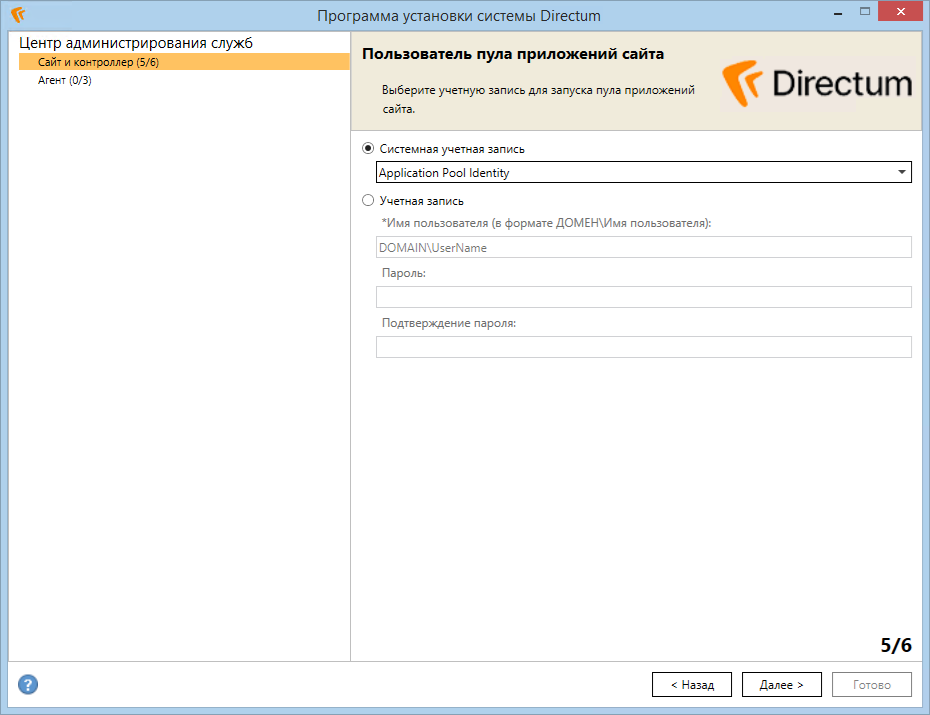Click the blue help question mark icon

[x=28, y=684]
